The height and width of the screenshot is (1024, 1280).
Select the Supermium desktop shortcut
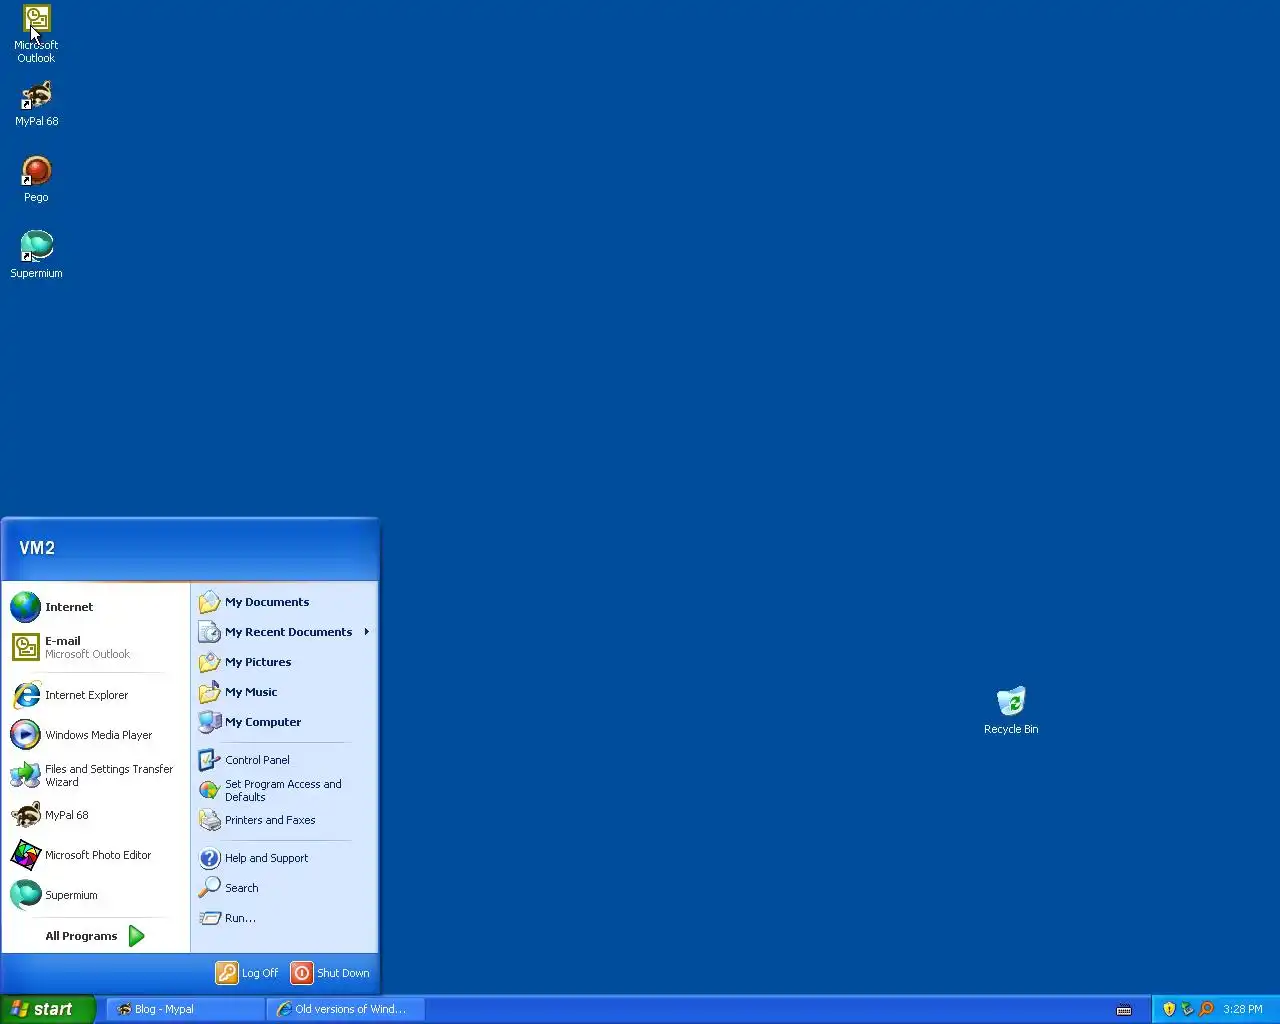[x=36, y=255]
